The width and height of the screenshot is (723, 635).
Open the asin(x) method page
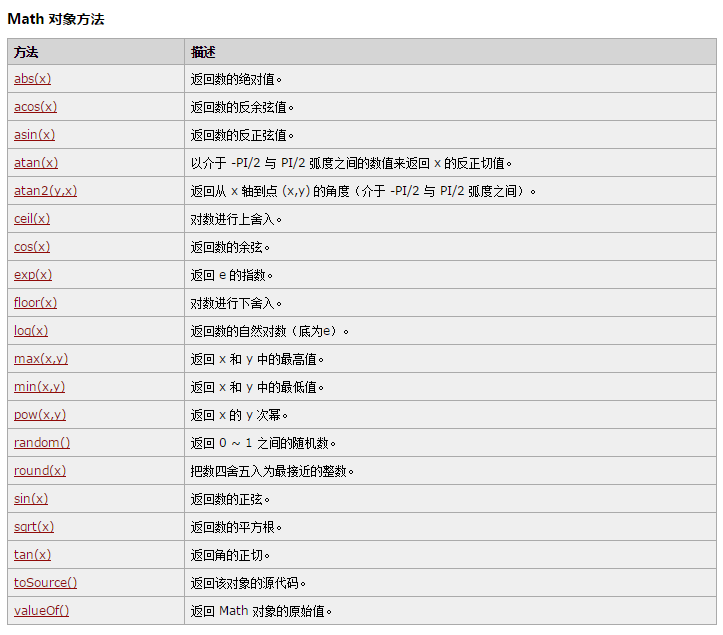click(34, 135)
